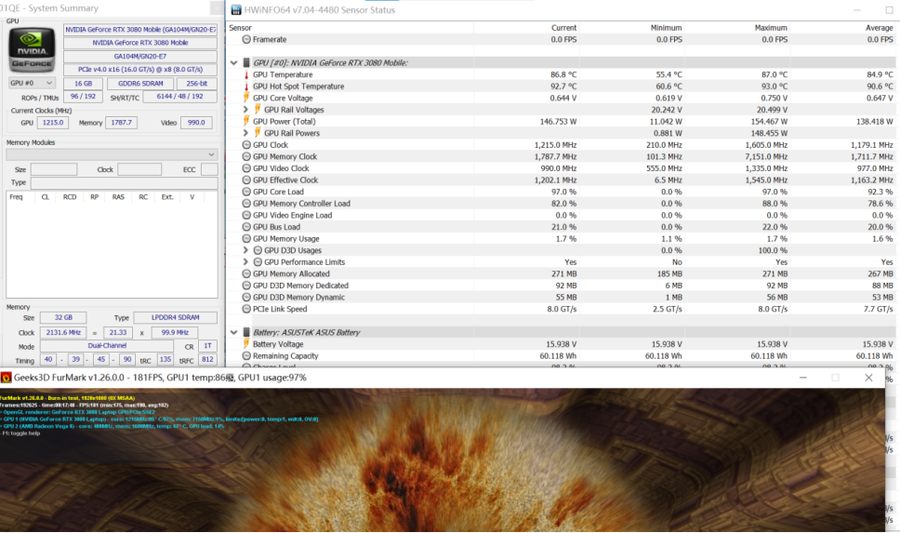Click the GPU Core Voltage lightning icon

click(246, 98)
